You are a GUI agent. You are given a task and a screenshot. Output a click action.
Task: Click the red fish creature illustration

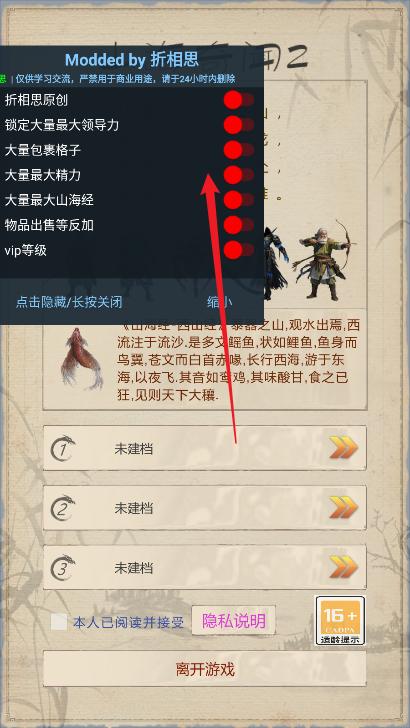coord(81,358)
